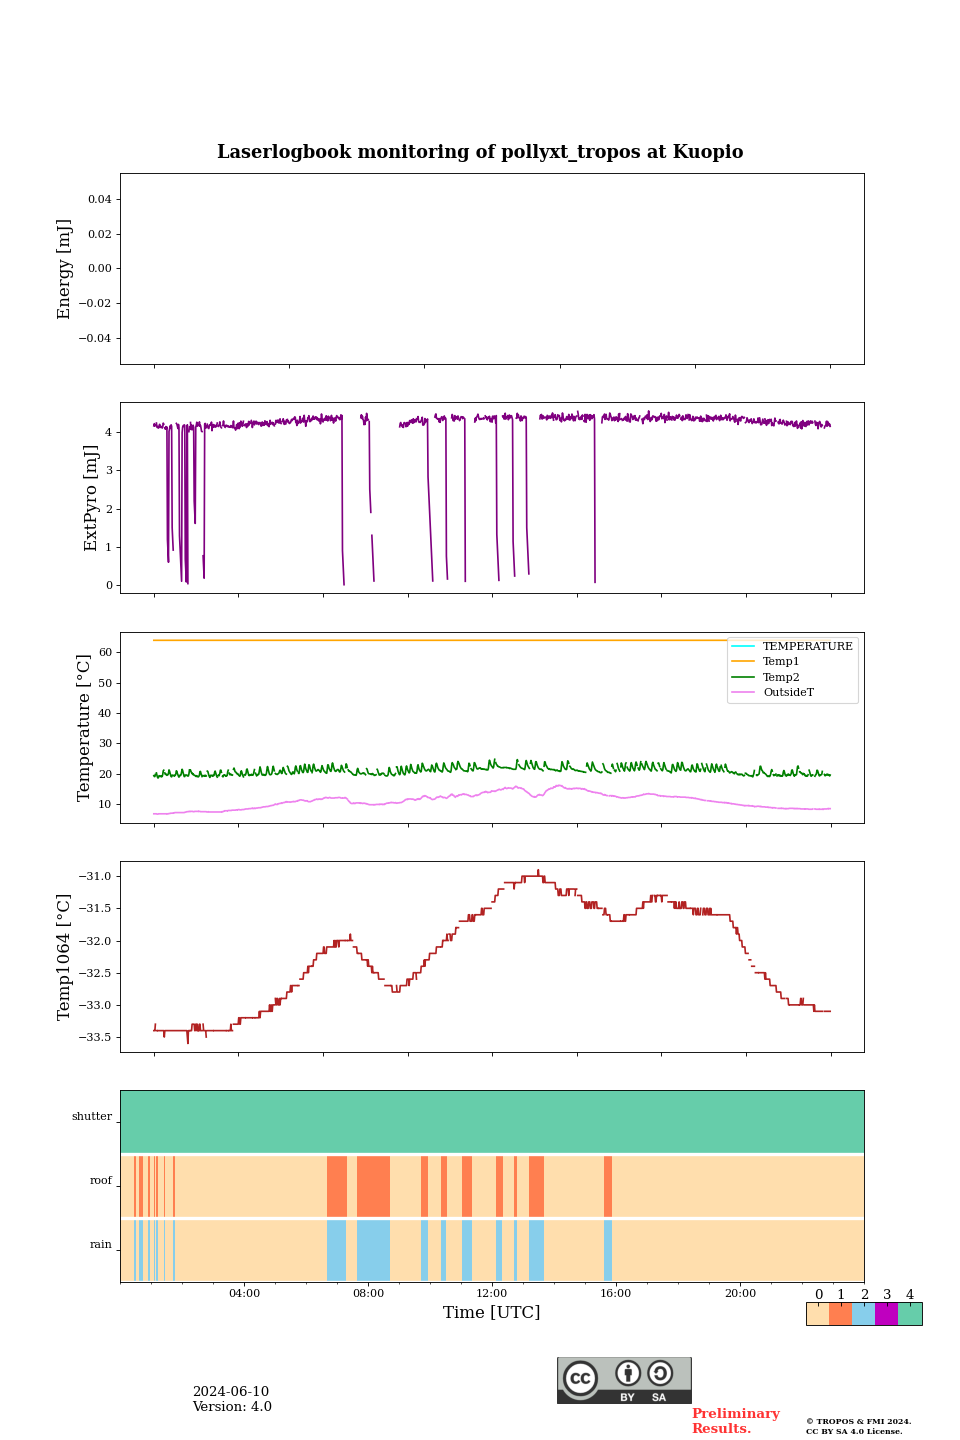Click the green colorbar swatch labeled 4
Viewport: 960px width, 1440px height.
910,1314
